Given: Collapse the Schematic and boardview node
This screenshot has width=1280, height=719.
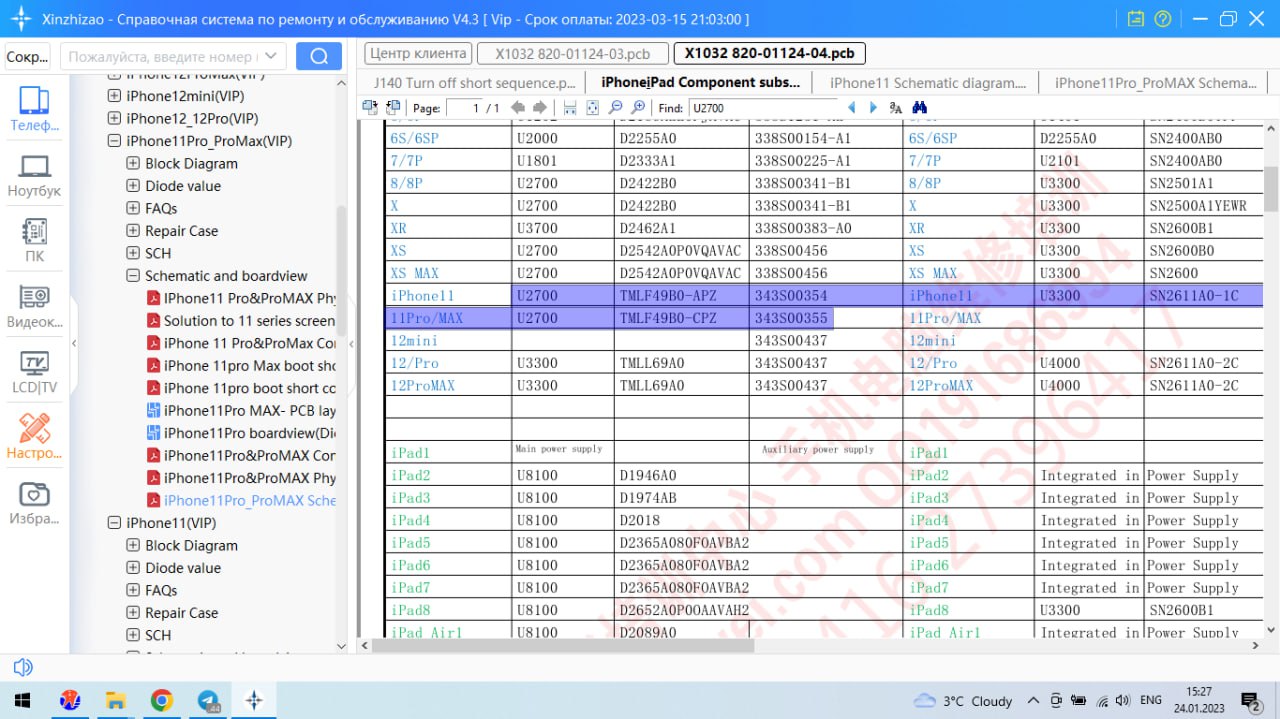Looking at the screenshot, I should [x=133, y=276].
